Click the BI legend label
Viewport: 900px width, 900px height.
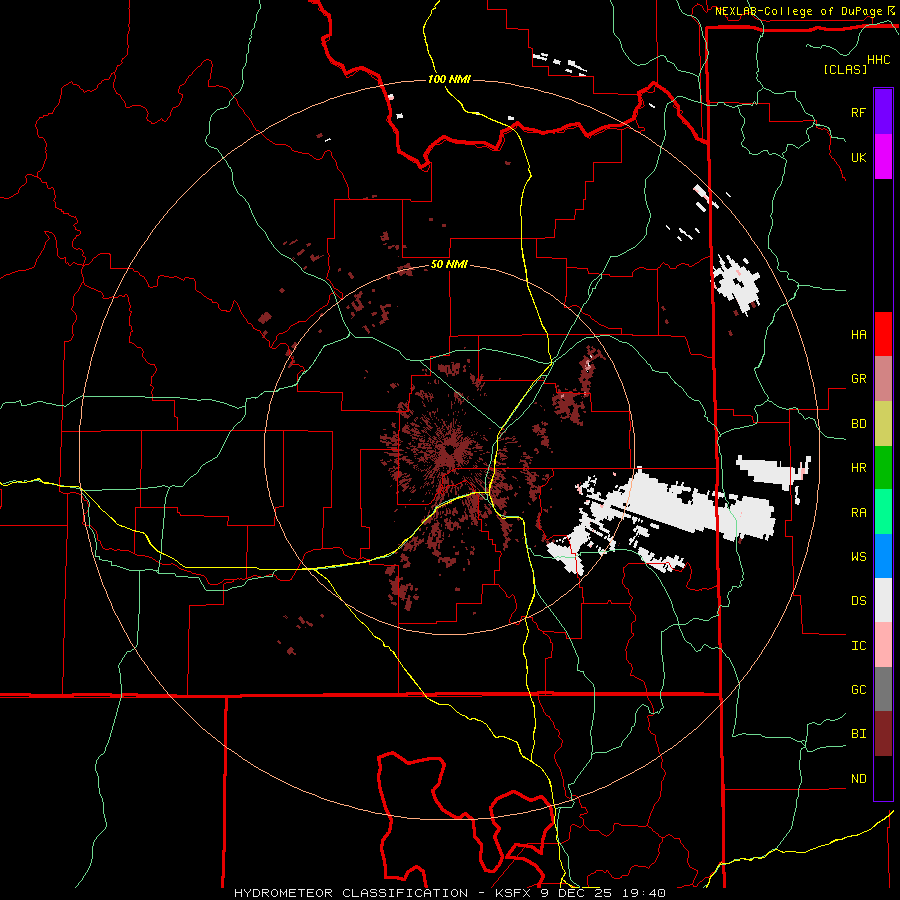[858, 734]
